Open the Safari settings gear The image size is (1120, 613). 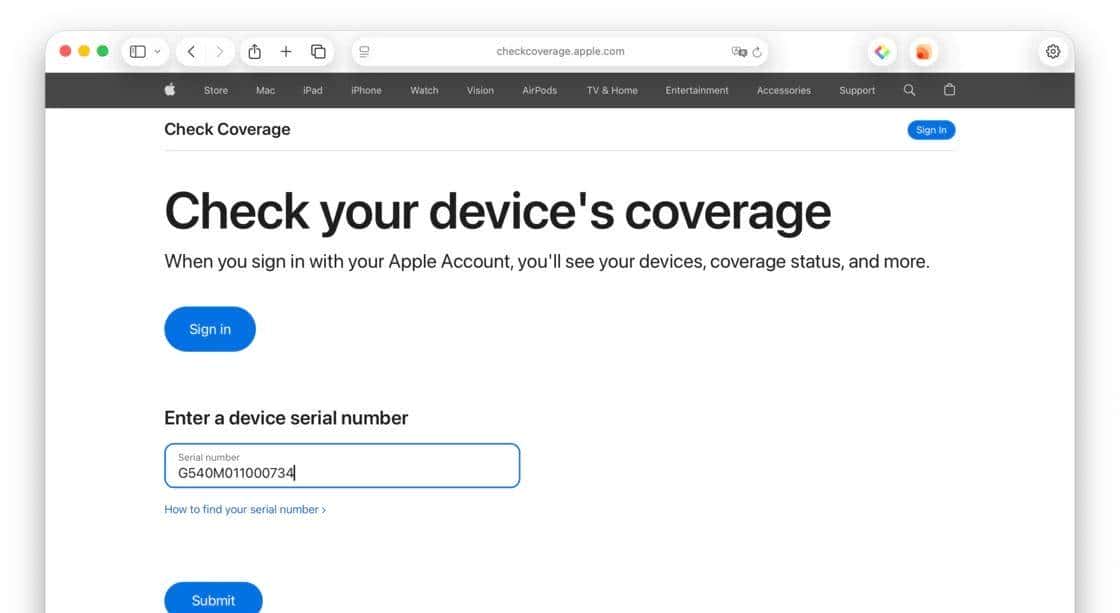click(x=1053, y=52)
